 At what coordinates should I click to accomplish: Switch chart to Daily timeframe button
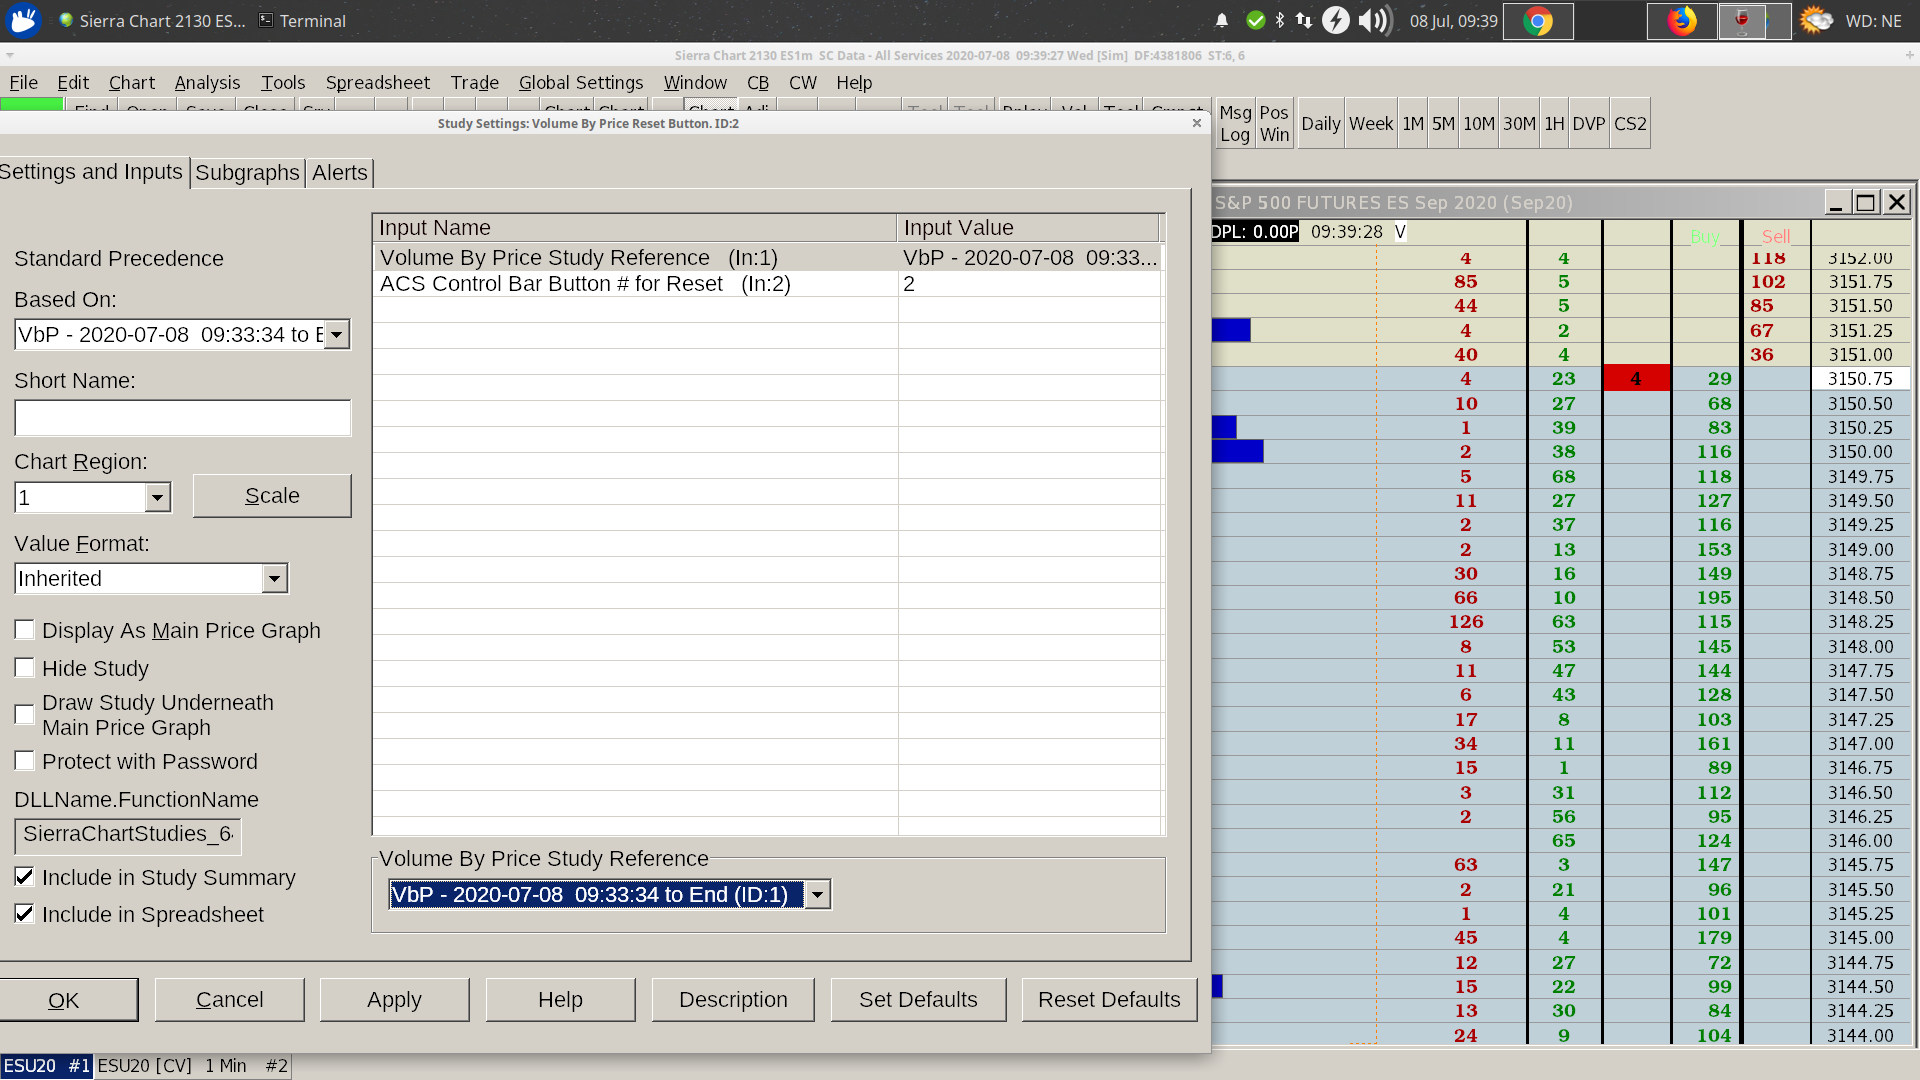point(1320,123)
